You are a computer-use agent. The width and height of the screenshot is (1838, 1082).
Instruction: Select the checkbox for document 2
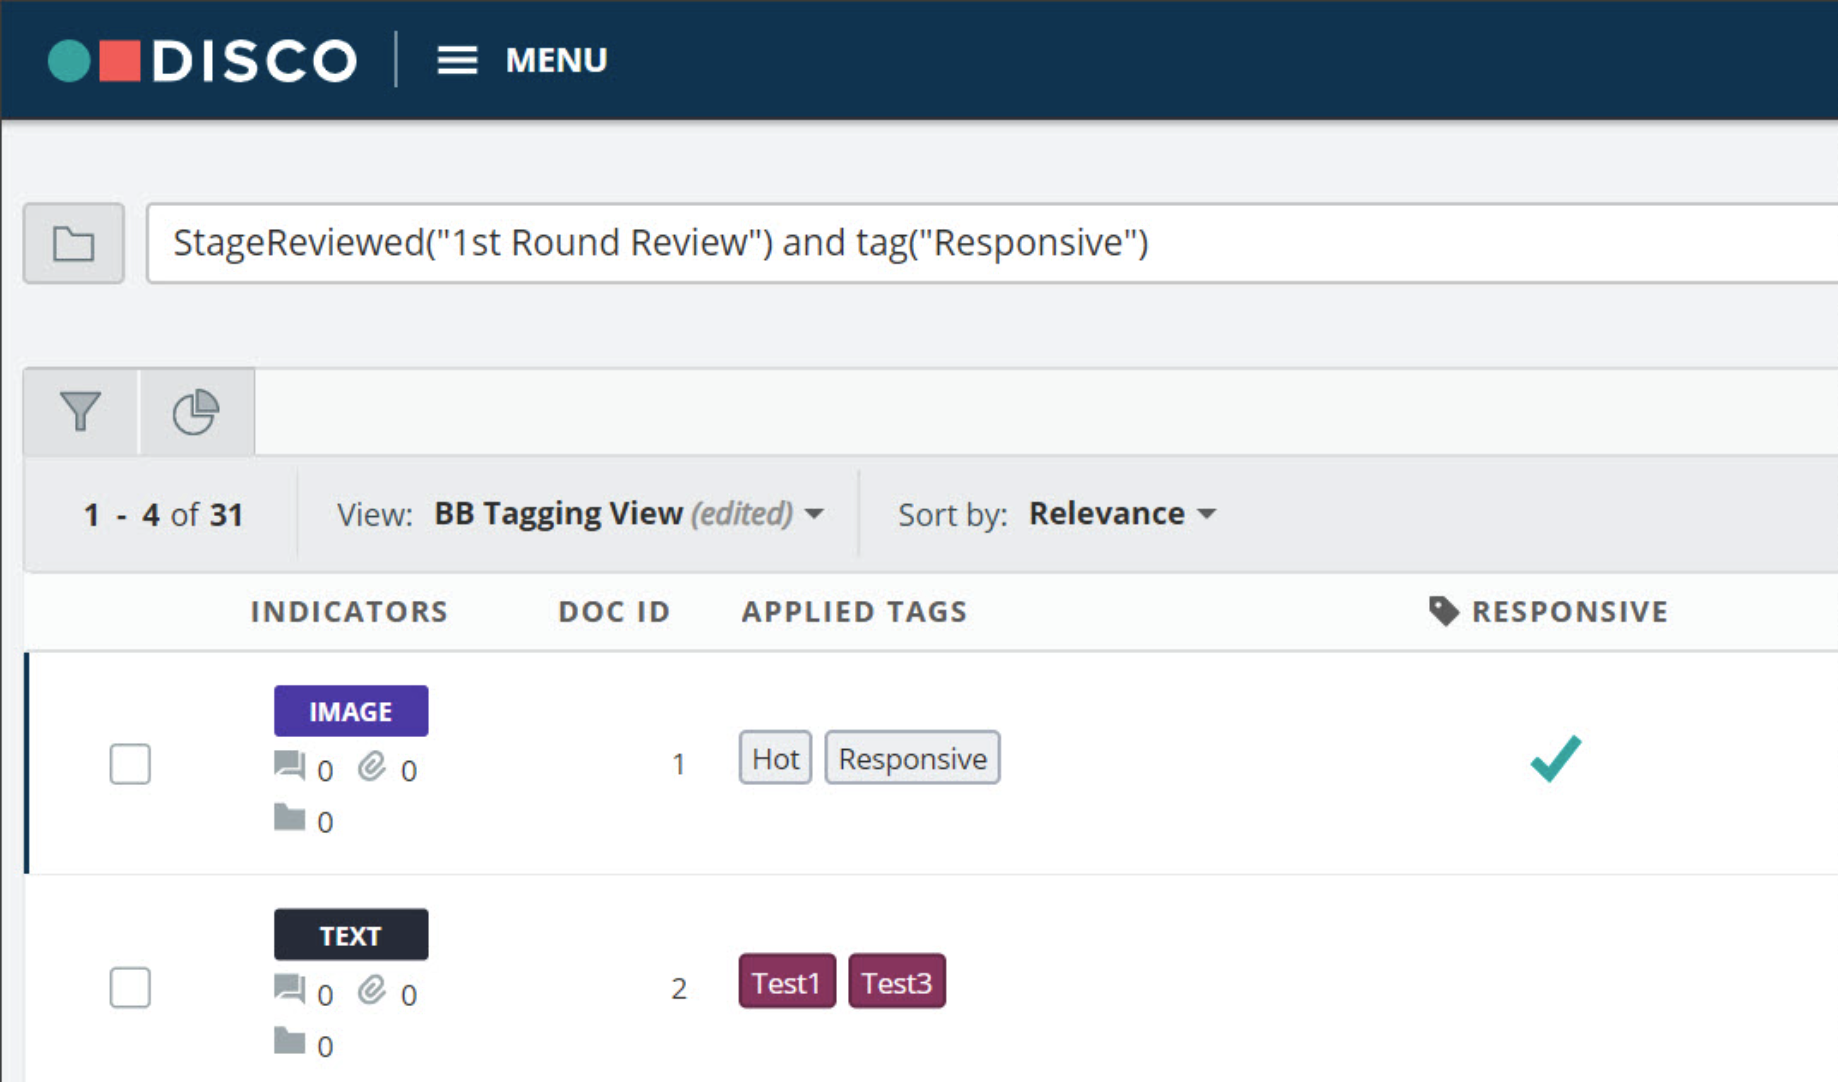click(x=130, y=988)
